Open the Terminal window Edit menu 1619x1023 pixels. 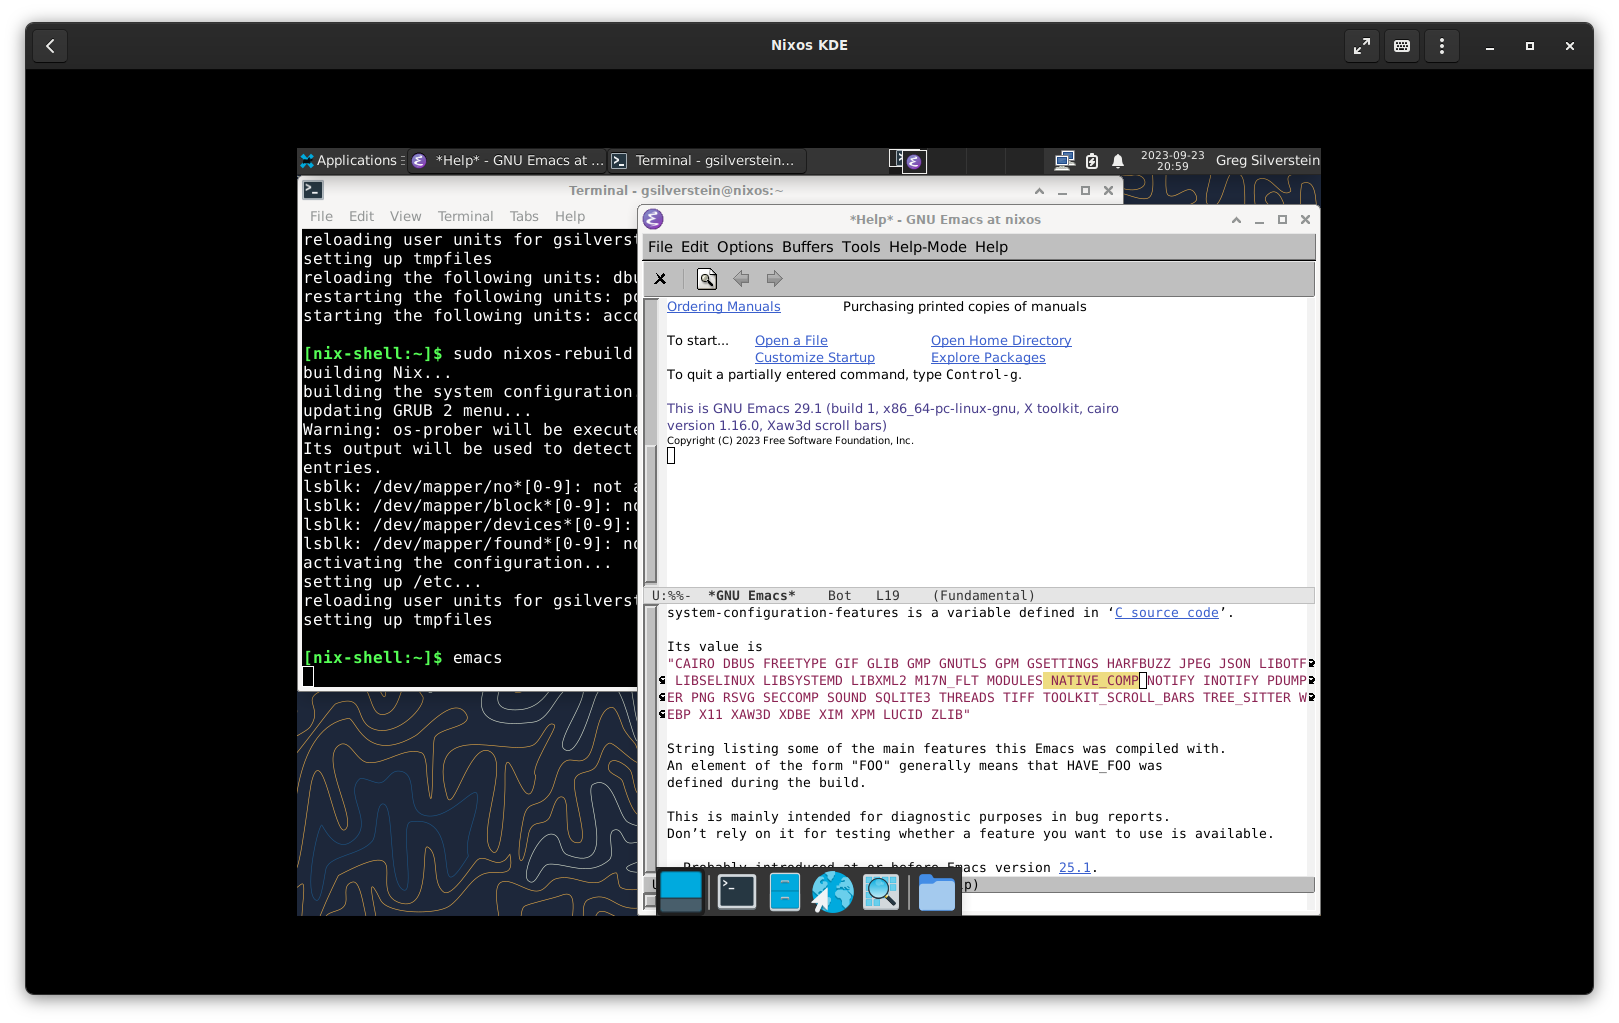(361, 216)
